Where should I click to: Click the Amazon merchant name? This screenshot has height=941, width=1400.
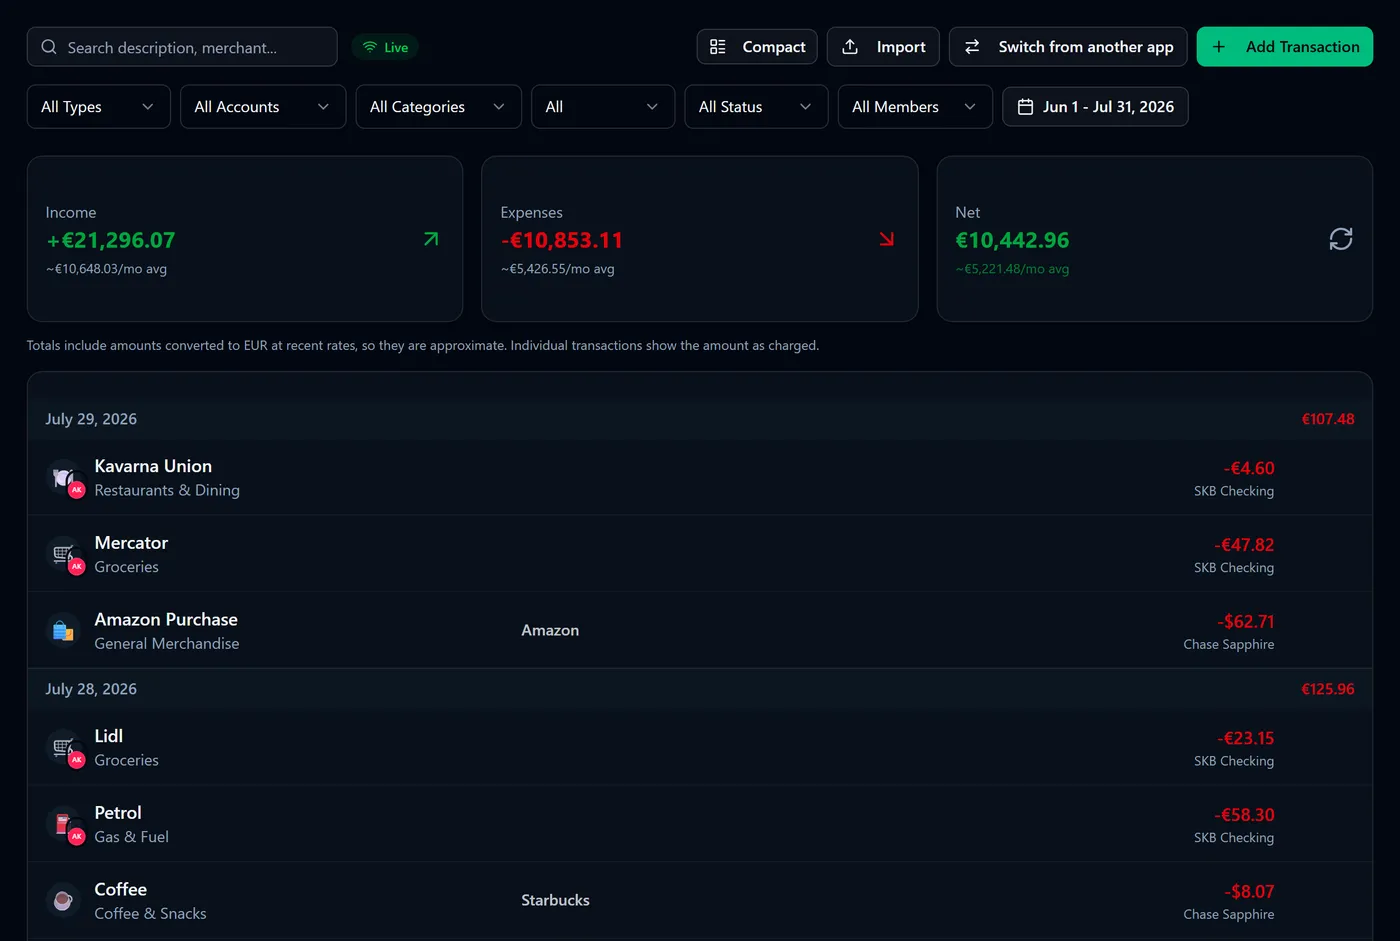pos(550,630)
